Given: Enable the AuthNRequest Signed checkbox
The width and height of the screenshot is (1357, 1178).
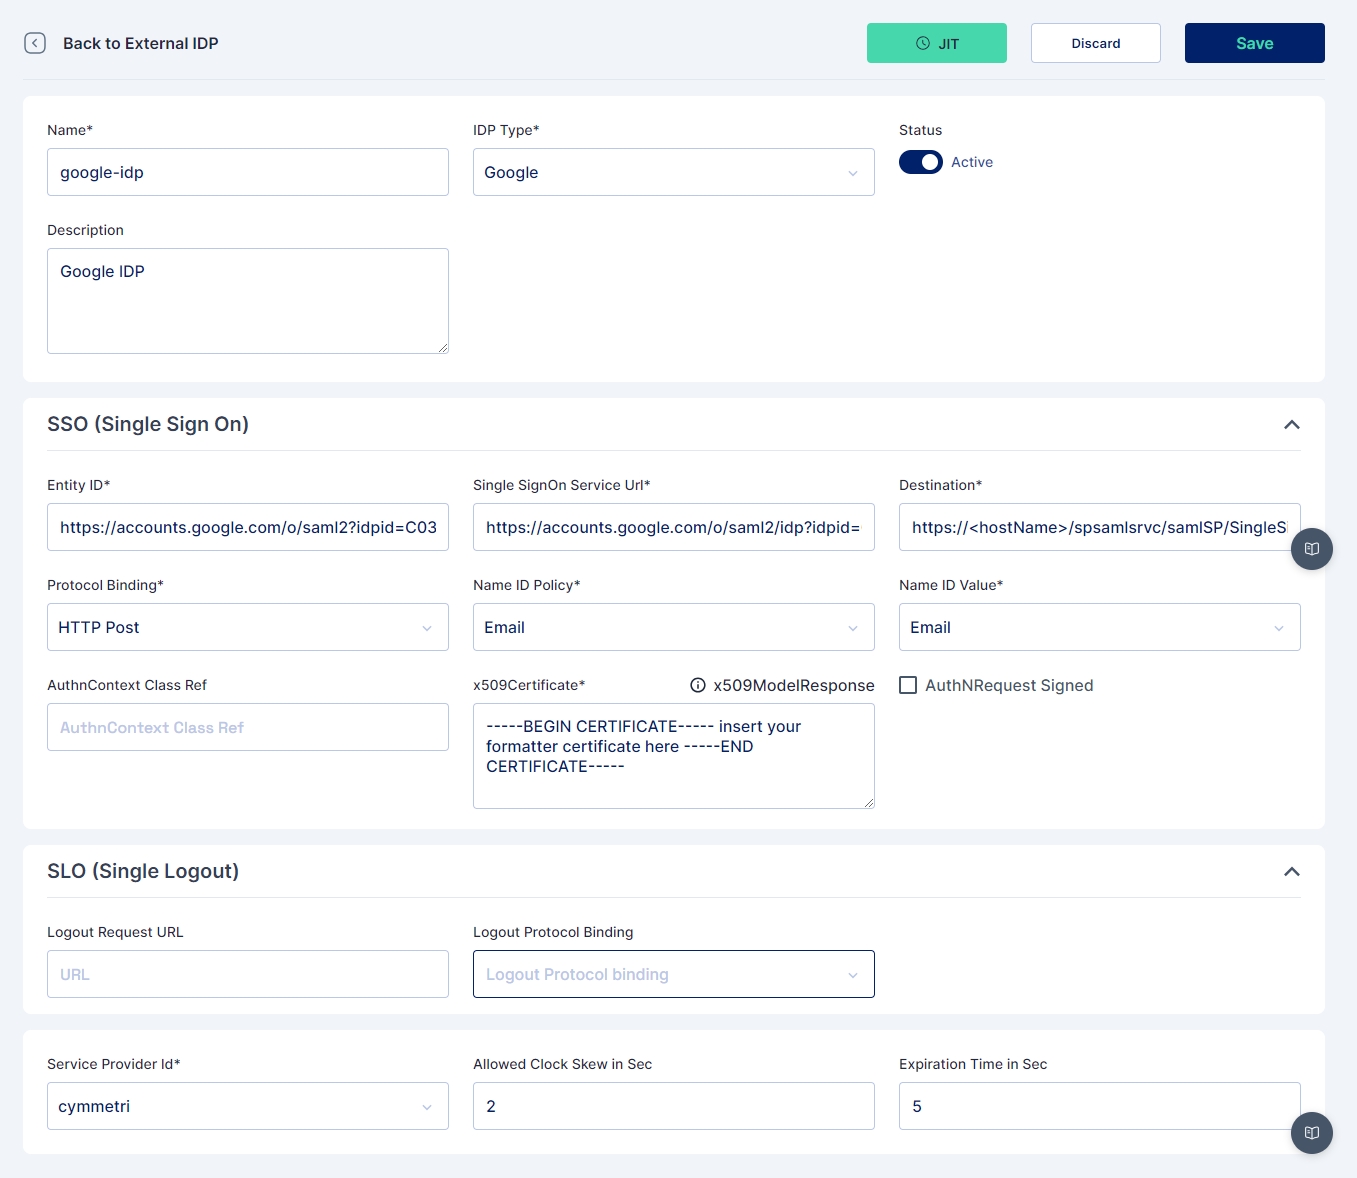Looking at the screenshot, I should 908,685.
